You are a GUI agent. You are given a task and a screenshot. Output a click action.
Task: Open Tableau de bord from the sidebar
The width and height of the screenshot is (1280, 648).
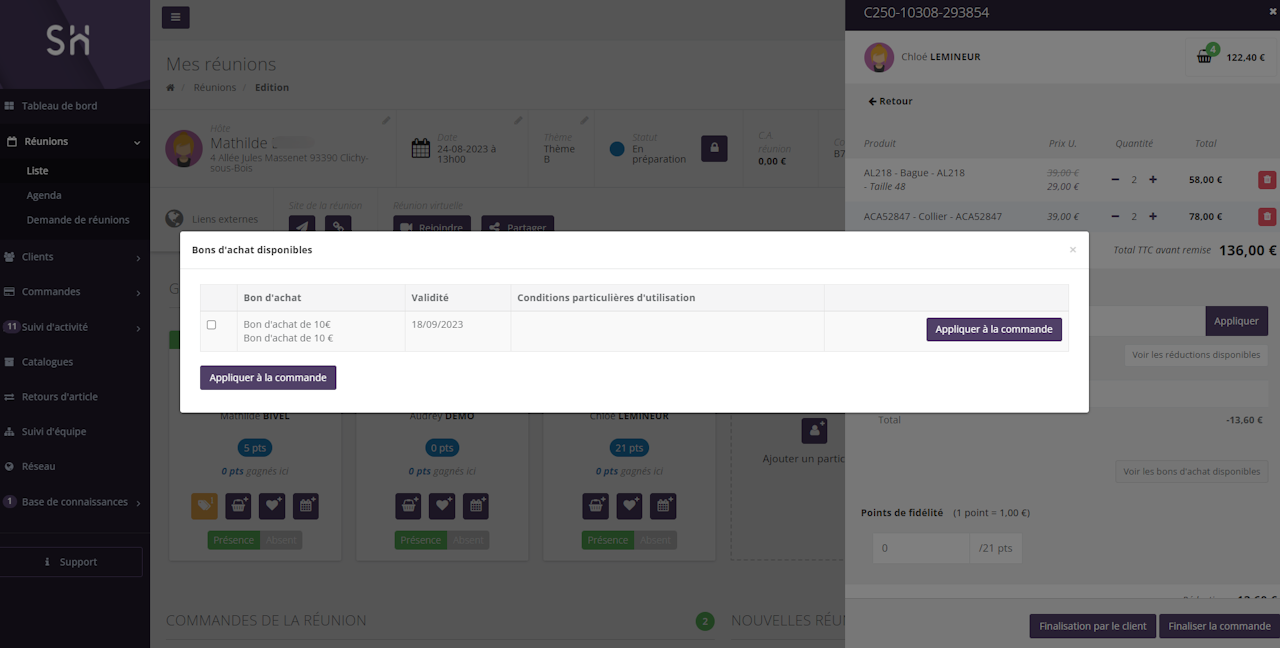click(x=59, y=106)
